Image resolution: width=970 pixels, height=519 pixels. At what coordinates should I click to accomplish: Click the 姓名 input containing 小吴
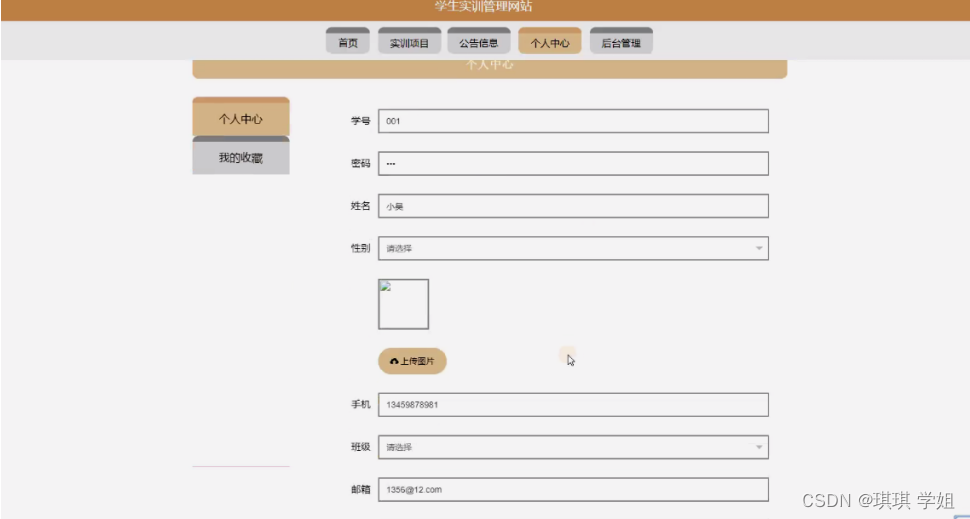click(x=573, y=207)
